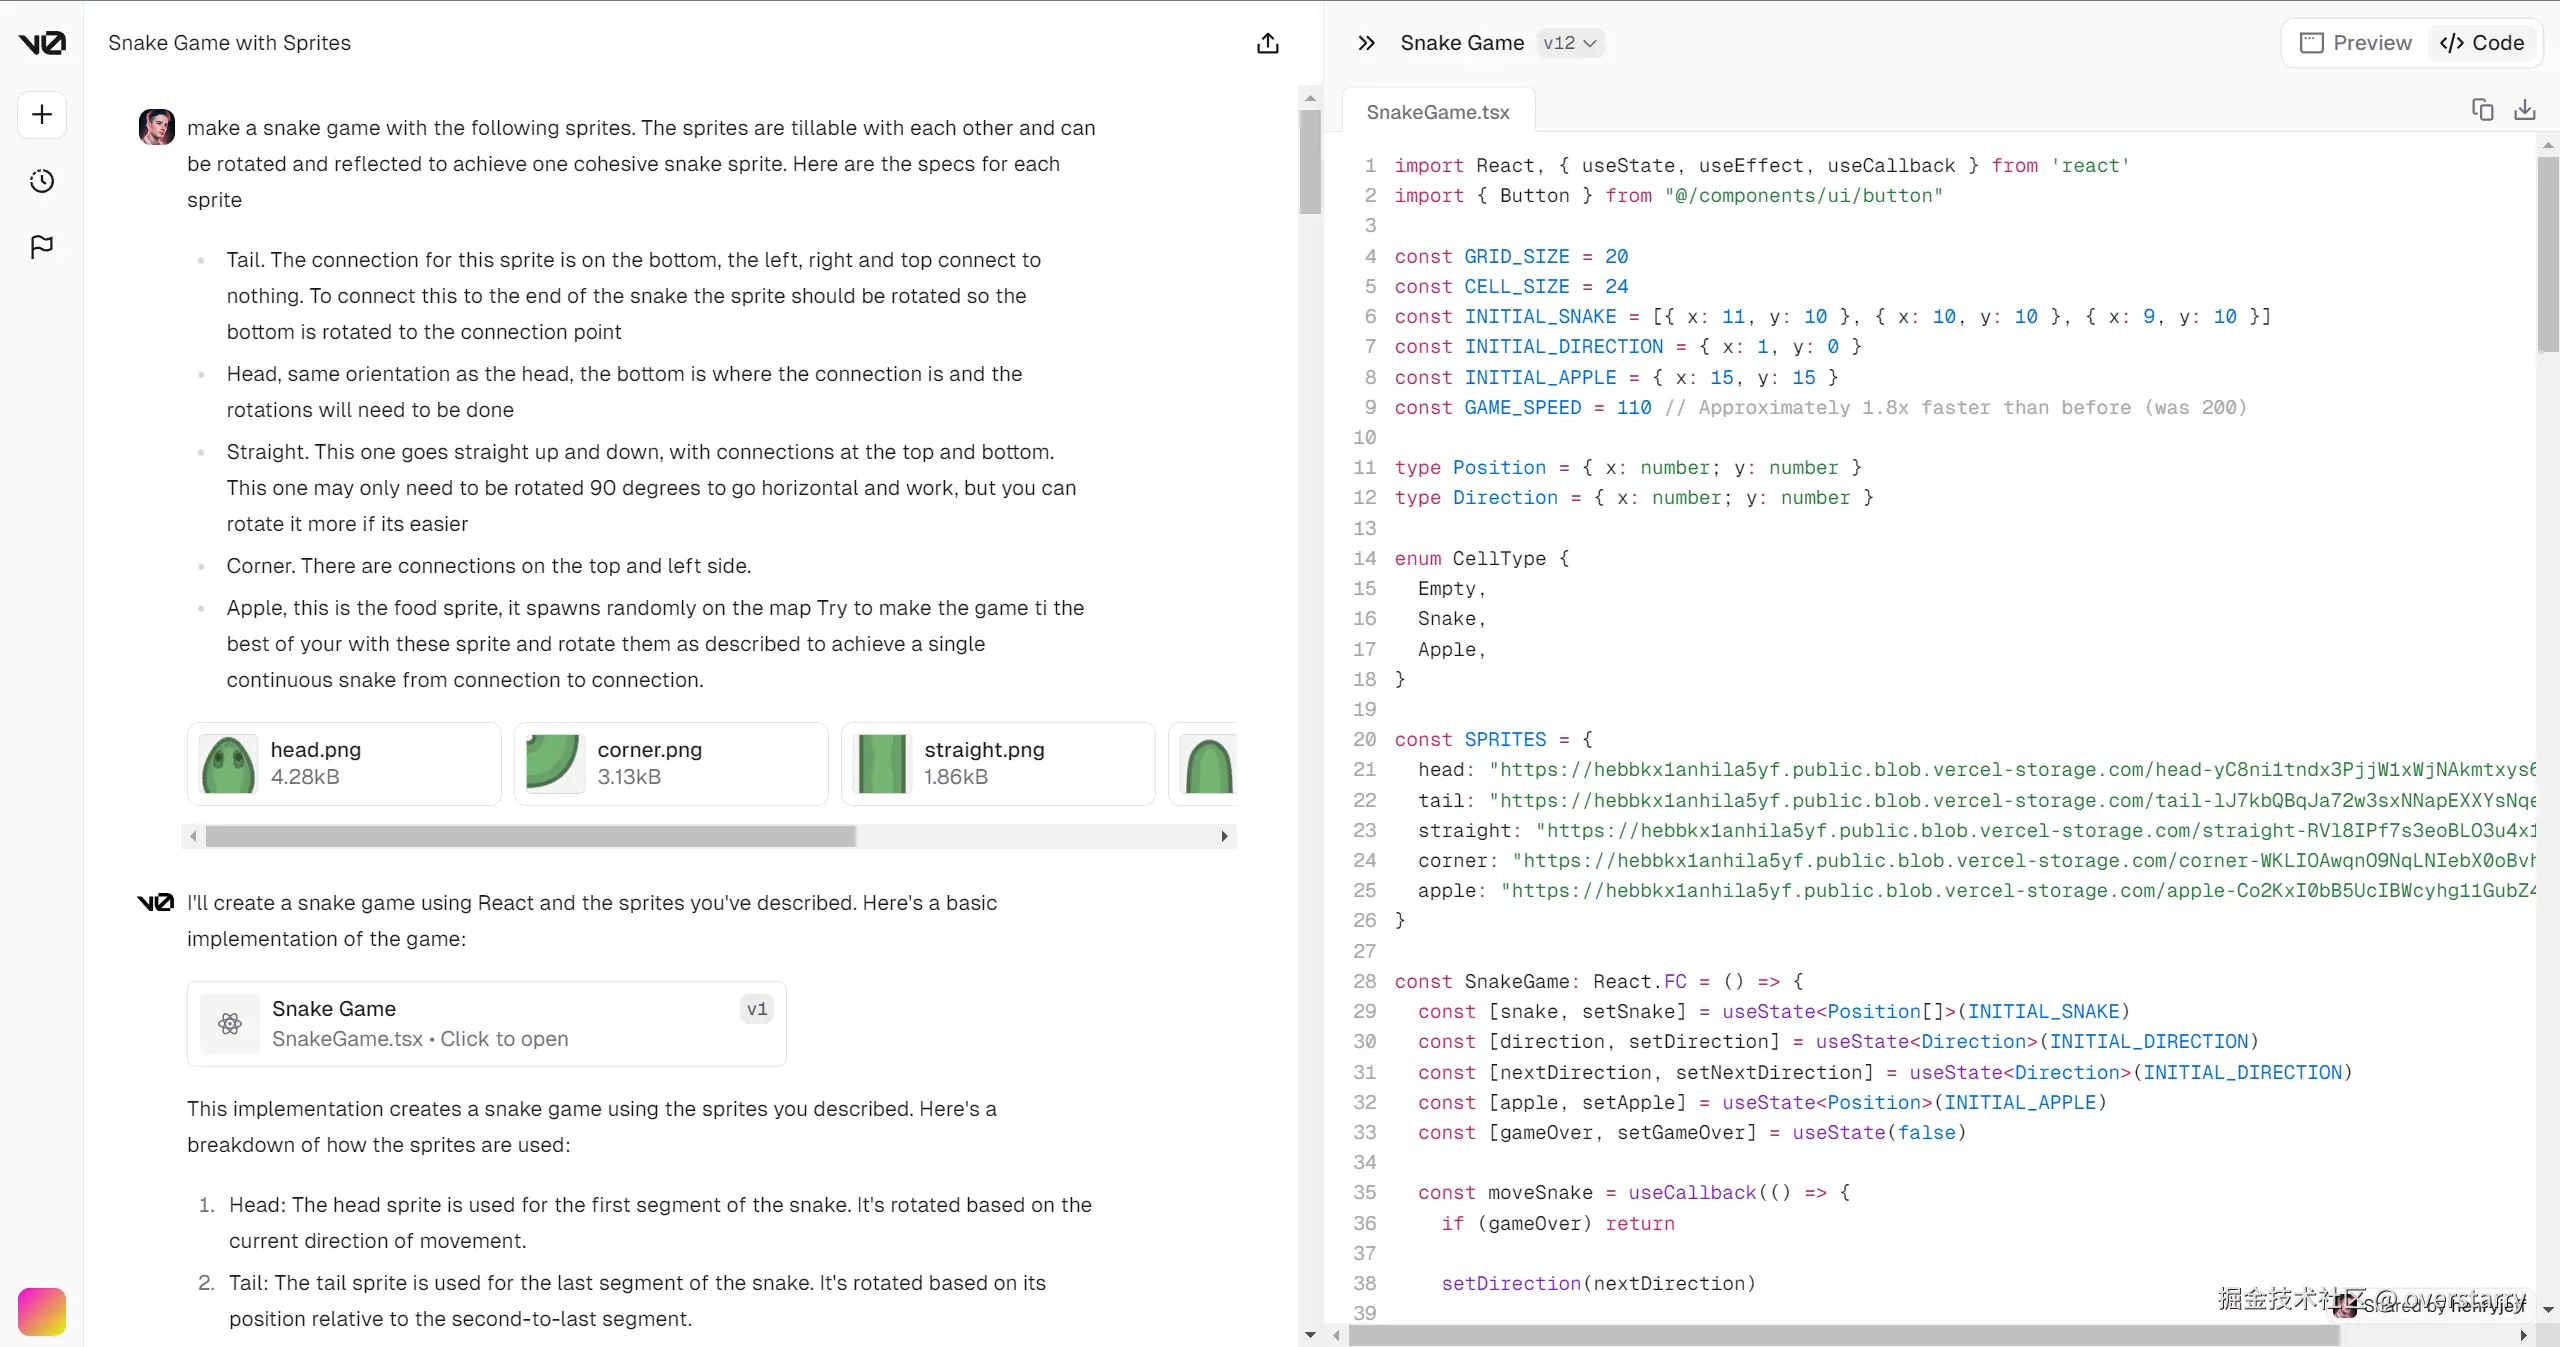
Task: Open the straight.png attachment
Action: (998, 763)
